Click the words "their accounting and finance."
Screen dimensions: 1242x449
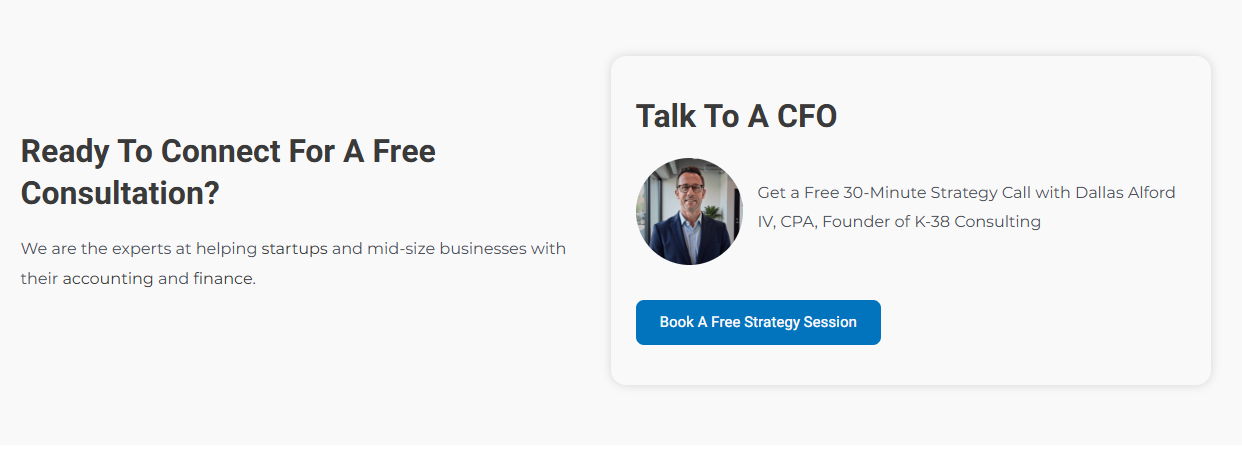click(x=138, y=278)
